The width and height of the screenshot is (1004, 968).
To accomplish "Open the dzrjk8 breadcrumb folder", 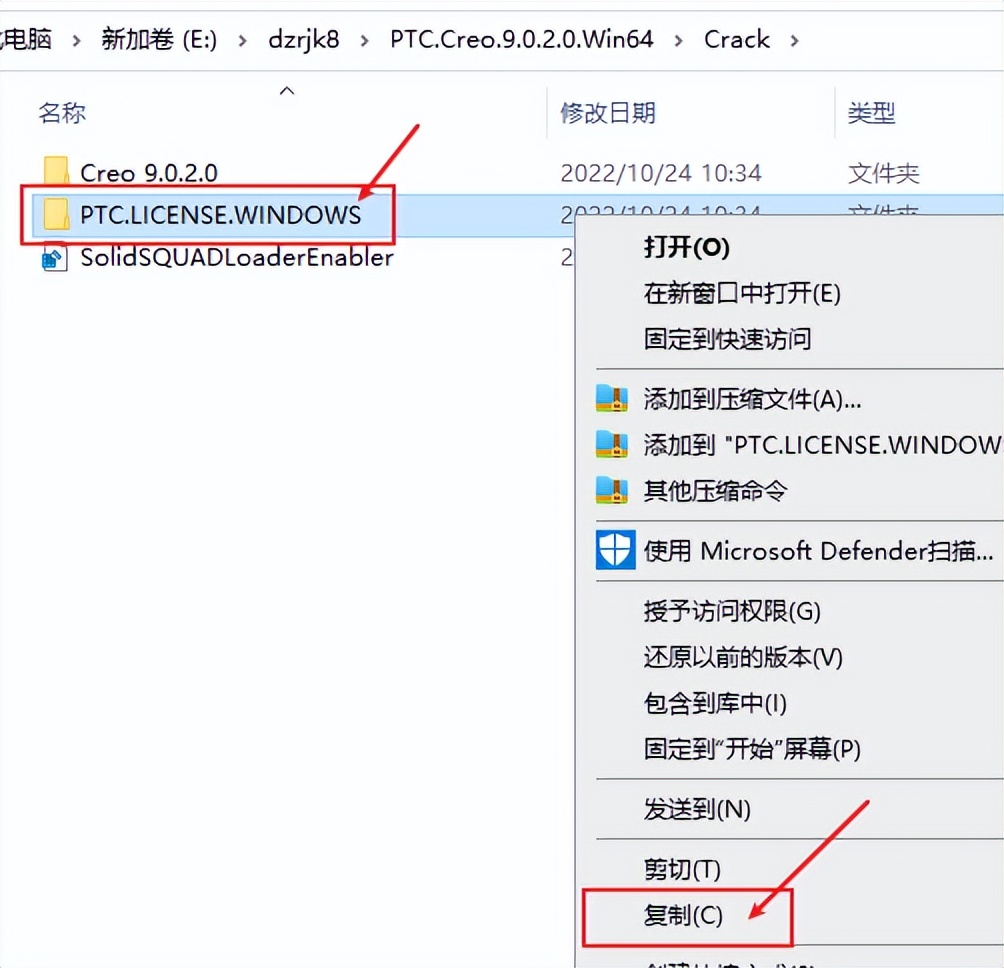I will click(304, 39).
